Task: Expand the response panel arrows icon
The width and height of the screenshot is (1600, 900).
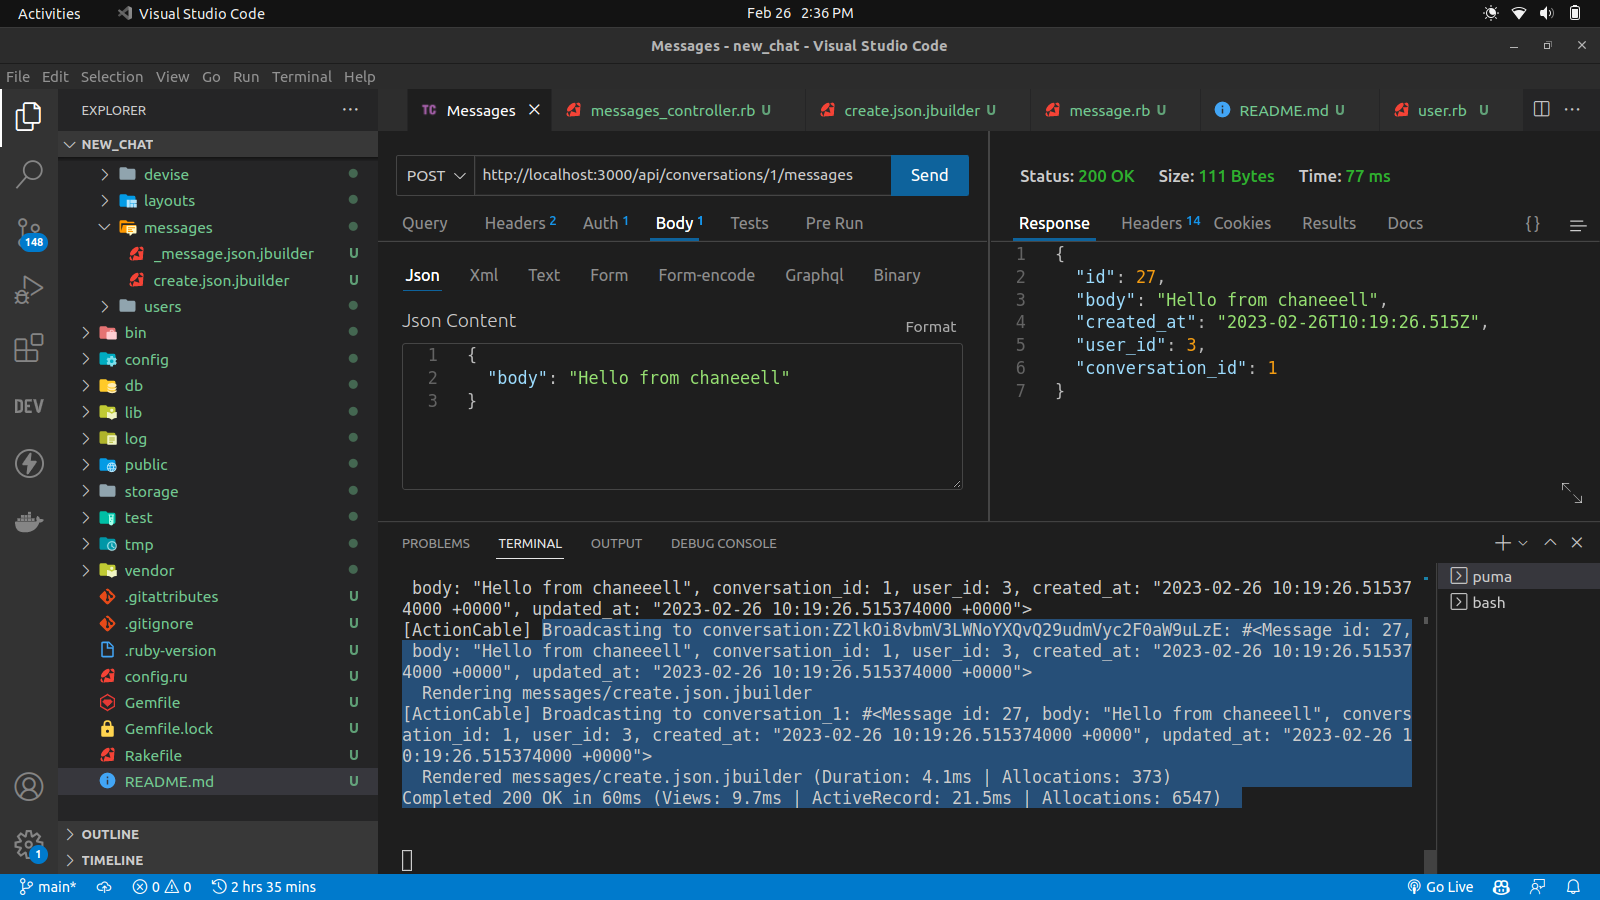Action: (1572, 492)
